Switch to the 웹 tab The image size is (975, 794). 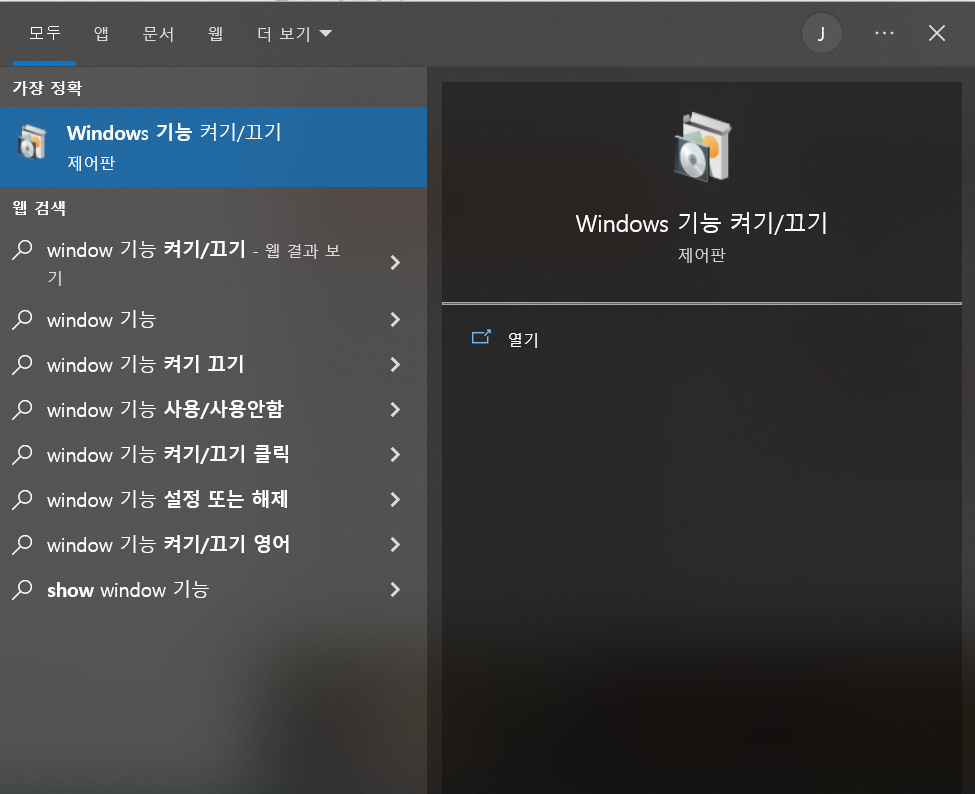pos(215,33)
